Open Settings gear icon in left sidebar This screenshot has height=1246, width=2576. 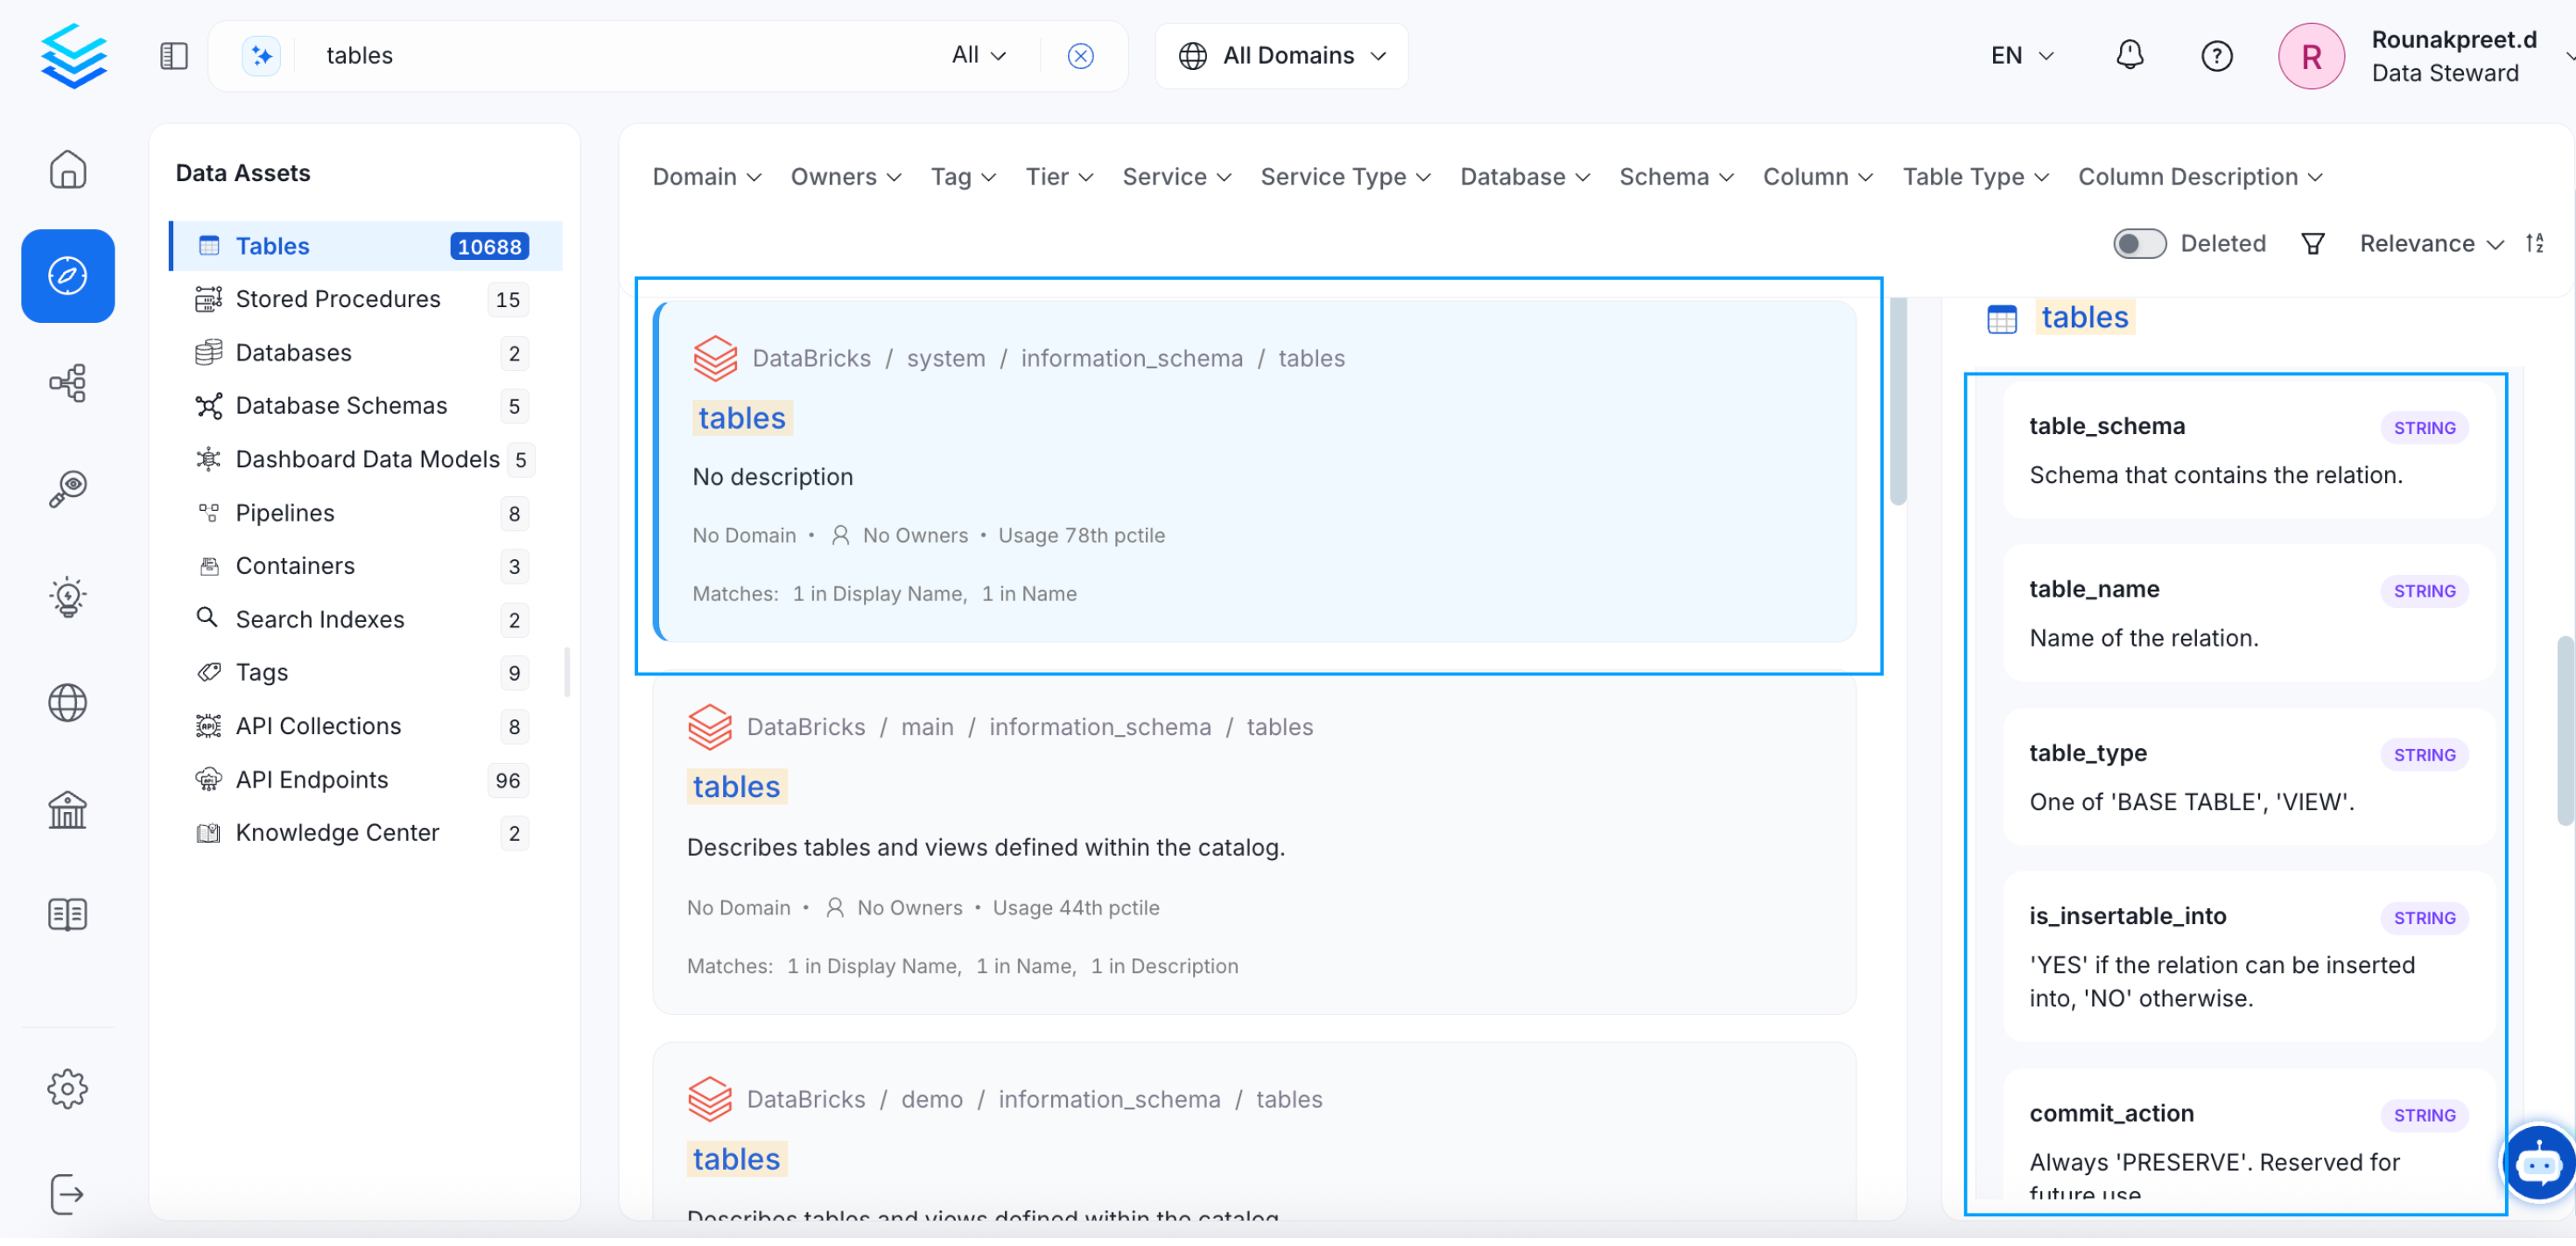pos(68,1089)
